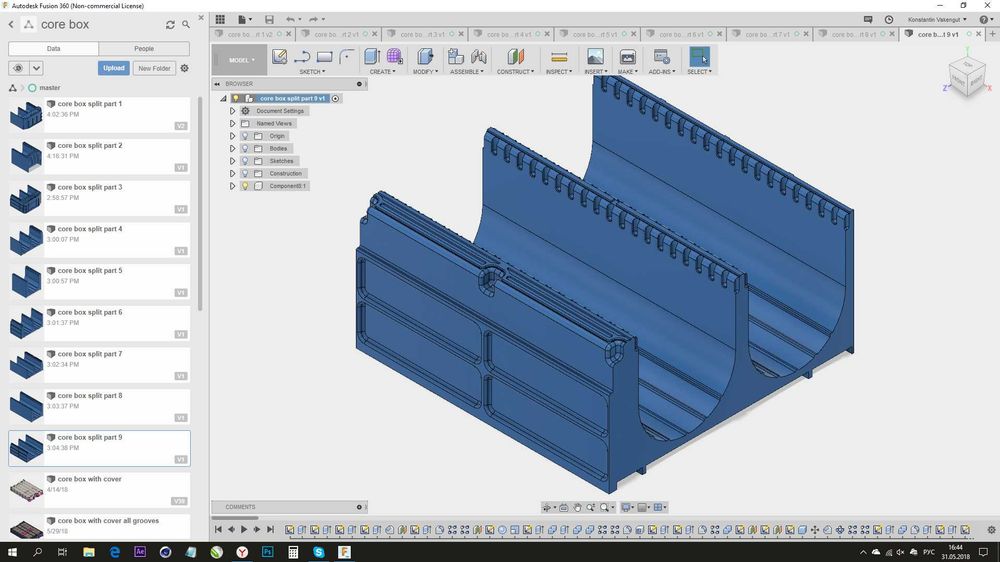Viewport: 1000px width, 562px height.
Task: Toggle root component visibility bulb
Action: (236, 98)
